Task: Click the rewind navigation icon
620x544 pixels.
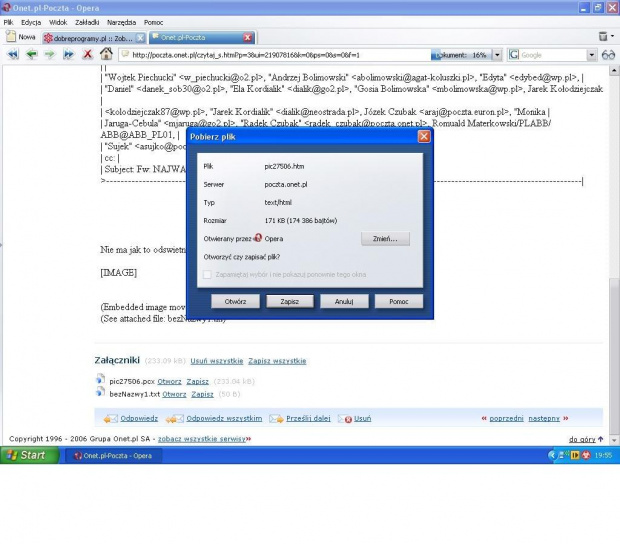Action: [x=13, y=54]
